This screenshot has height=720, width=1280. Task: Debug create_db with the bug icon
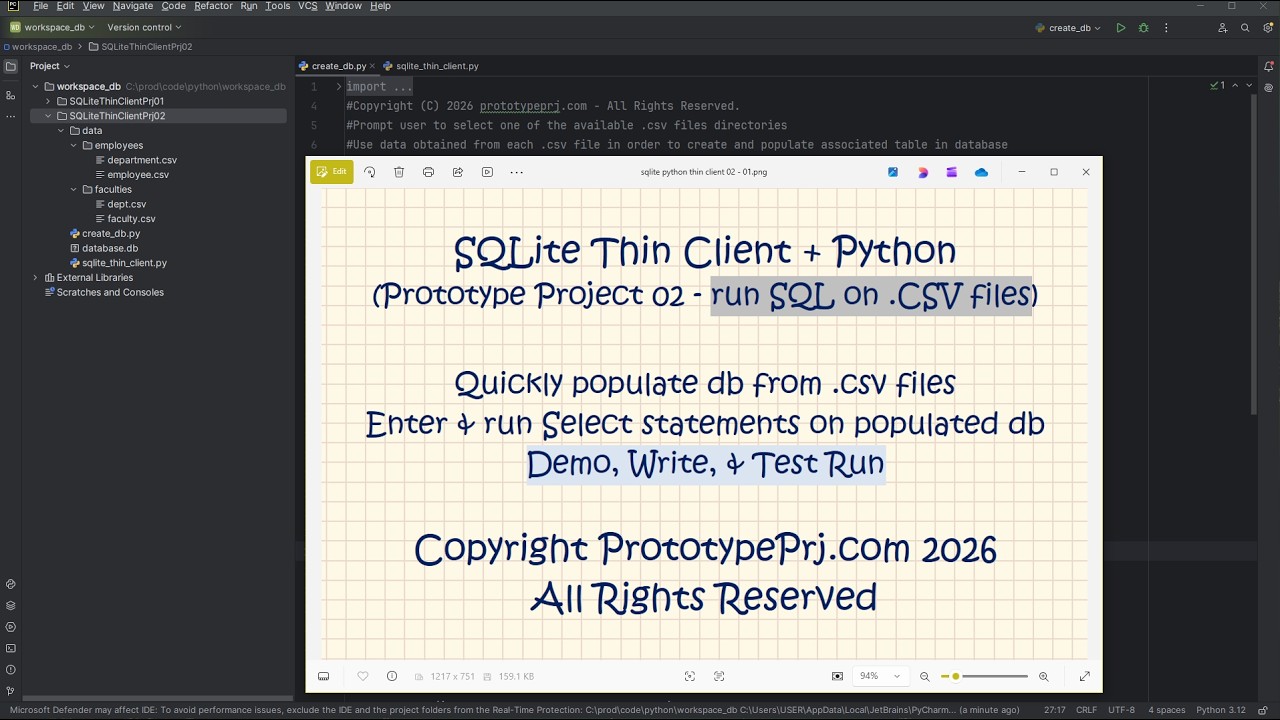(x=1144, y=28)
